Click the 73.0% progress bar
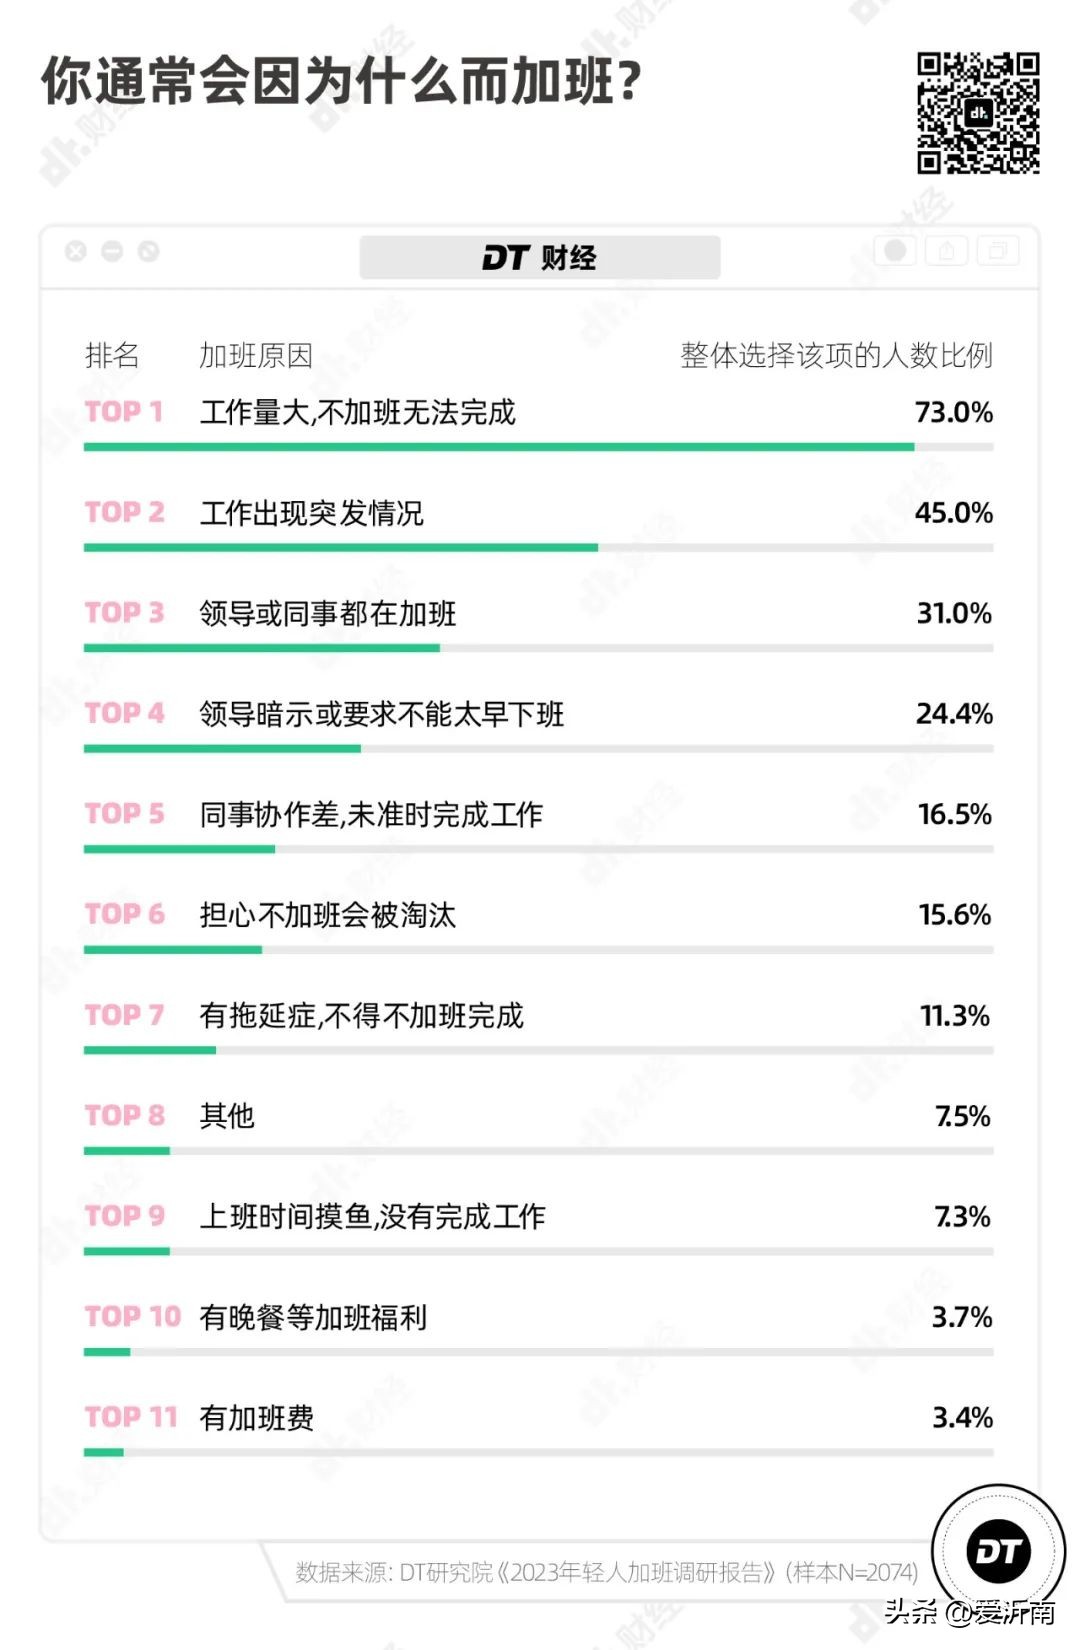 500,447
